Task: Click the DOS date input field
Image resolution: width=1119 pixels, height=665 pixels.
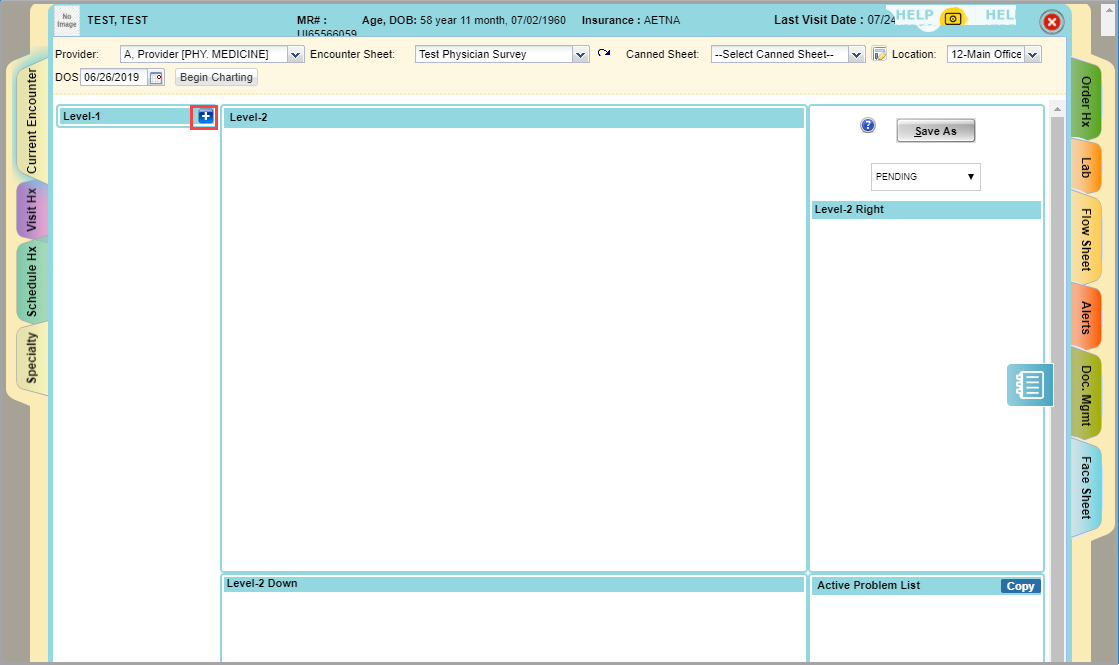Action: (x=113, y=78)
